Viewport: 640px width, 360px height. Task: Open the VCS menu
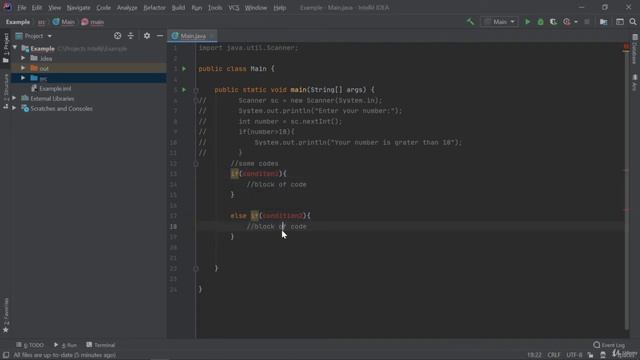234,8
